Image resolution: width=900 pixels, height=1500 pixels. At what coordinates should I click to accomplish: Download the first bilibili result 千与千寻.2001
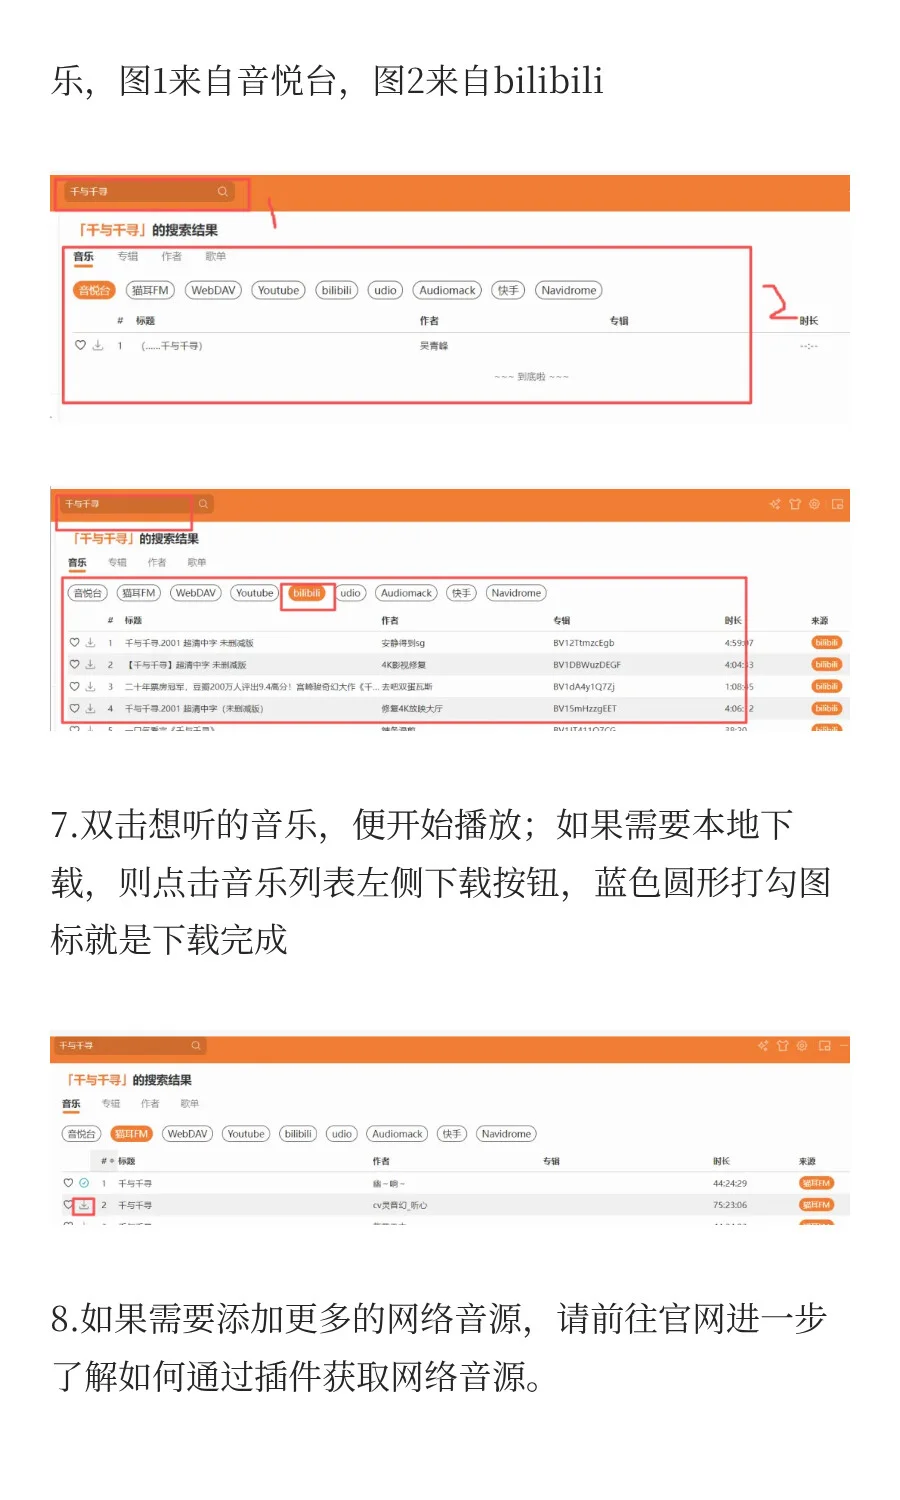pos(89,641)
